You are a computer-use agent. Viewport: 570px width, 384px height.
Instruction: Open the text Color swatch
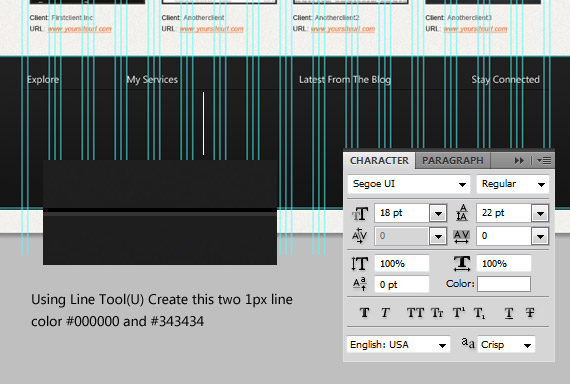click(x=504, y=284)
